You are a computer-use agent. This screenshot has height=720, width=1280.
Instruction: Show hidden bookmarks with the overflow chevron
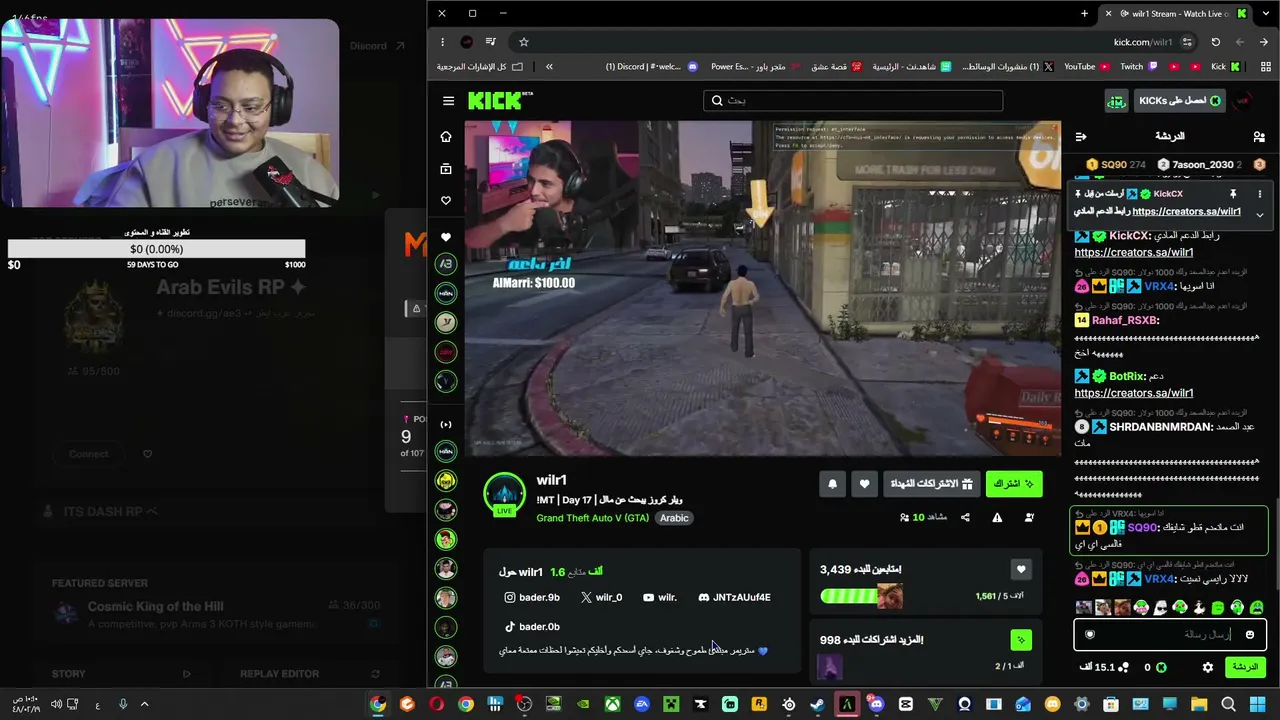coord(549,66)
